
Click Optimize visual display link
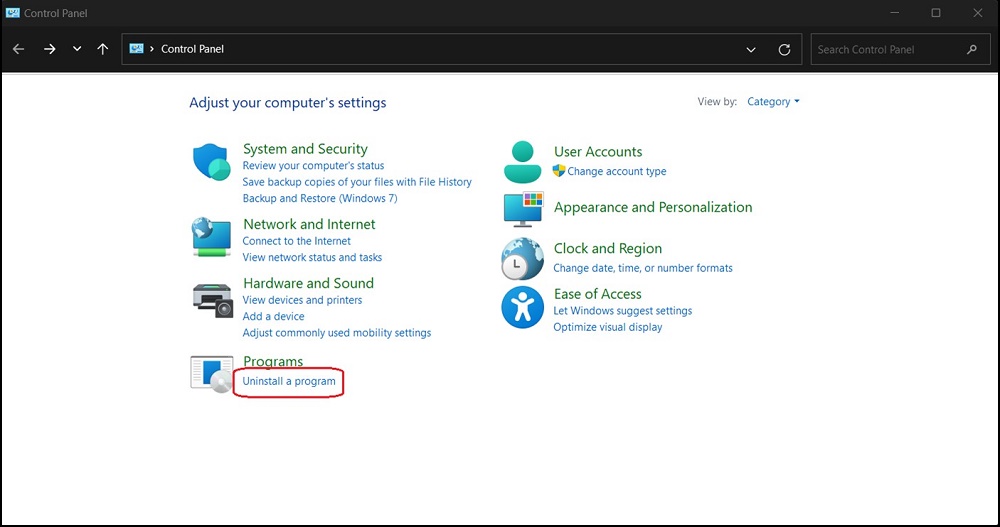tap(608, 327)
